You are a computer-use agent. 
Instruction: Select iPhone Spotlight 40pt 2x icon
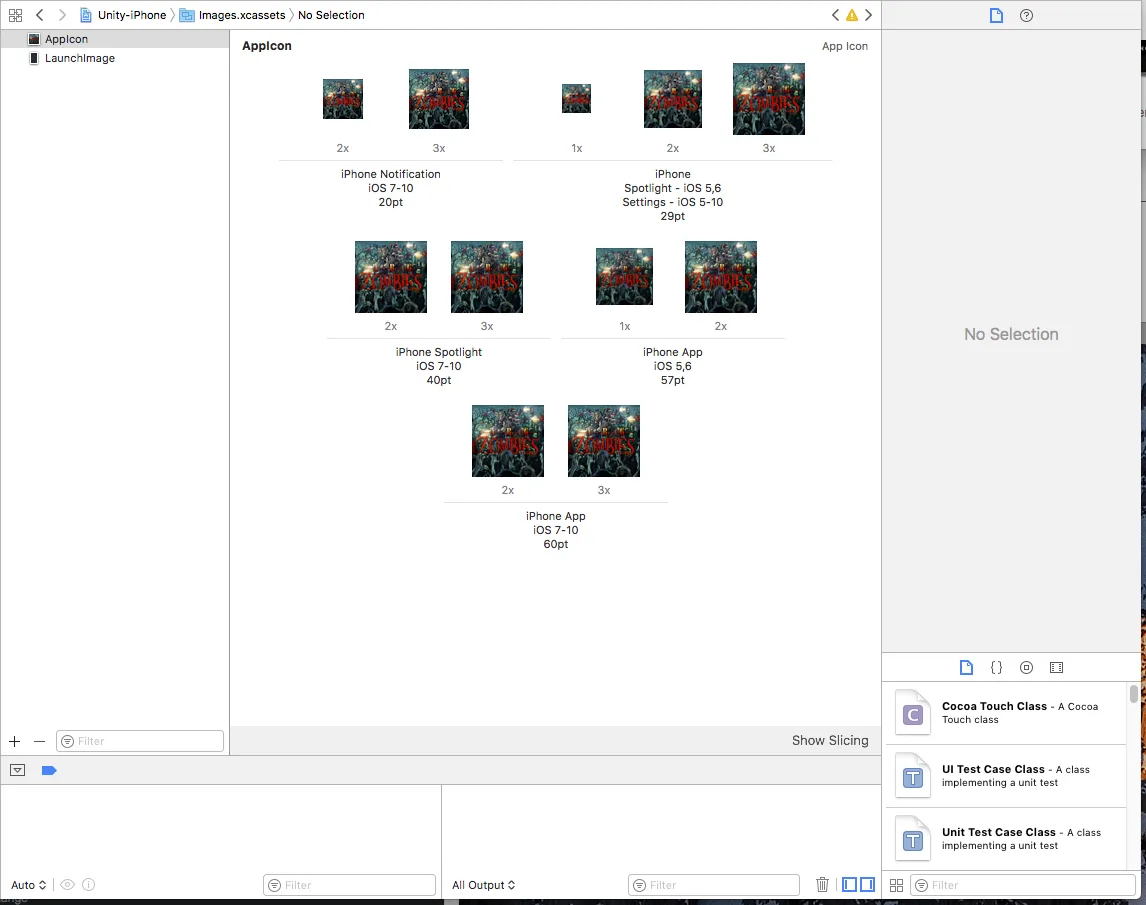(390, 277)
